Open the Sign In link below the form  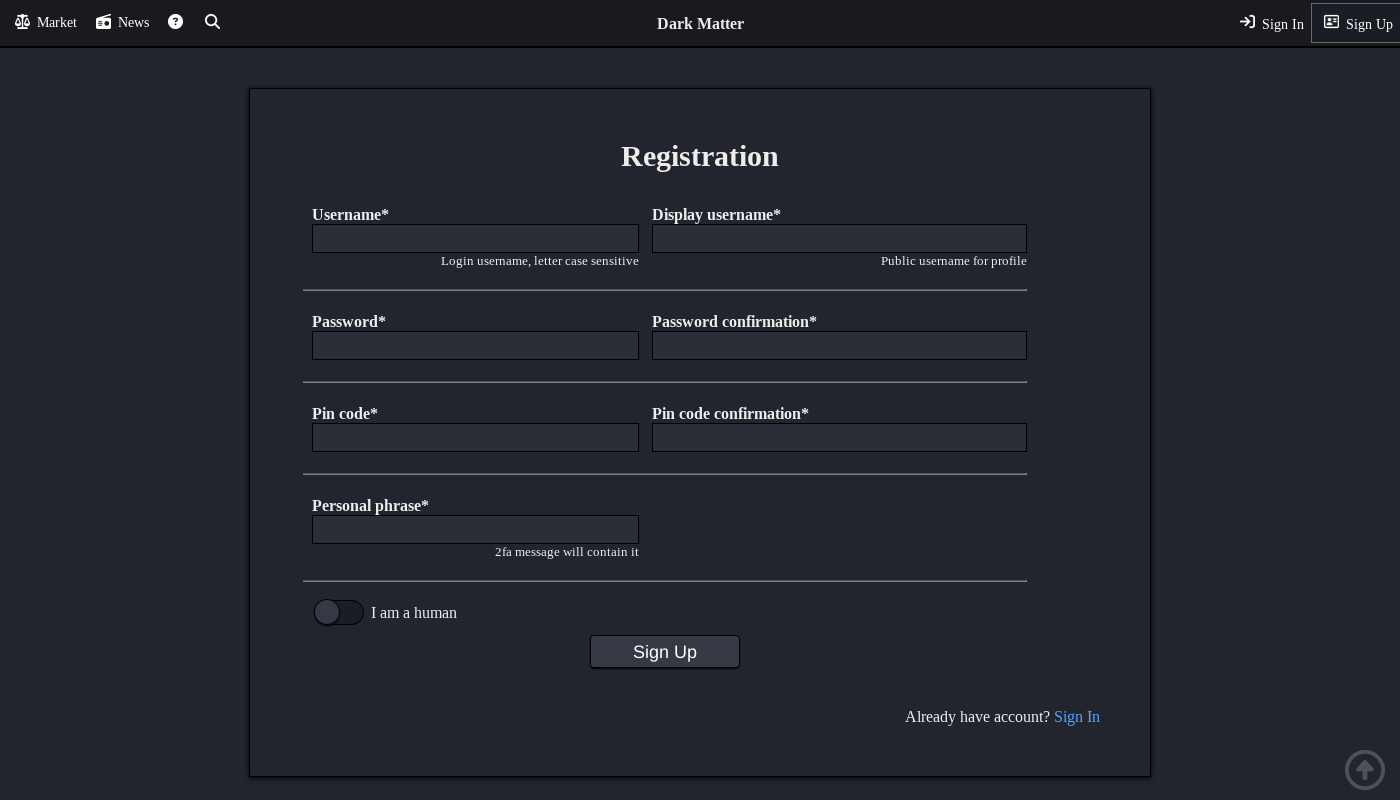coord(1077,716)
